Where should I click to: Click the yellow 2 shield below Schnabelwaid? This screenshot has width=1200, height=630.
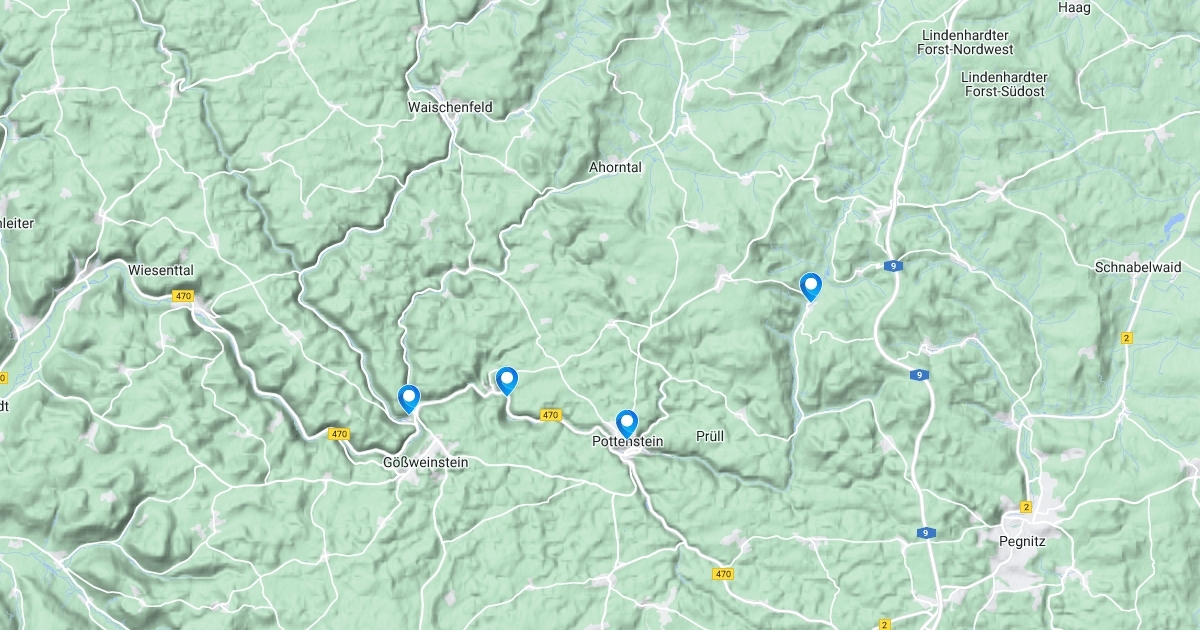(x=1127, y=338)
